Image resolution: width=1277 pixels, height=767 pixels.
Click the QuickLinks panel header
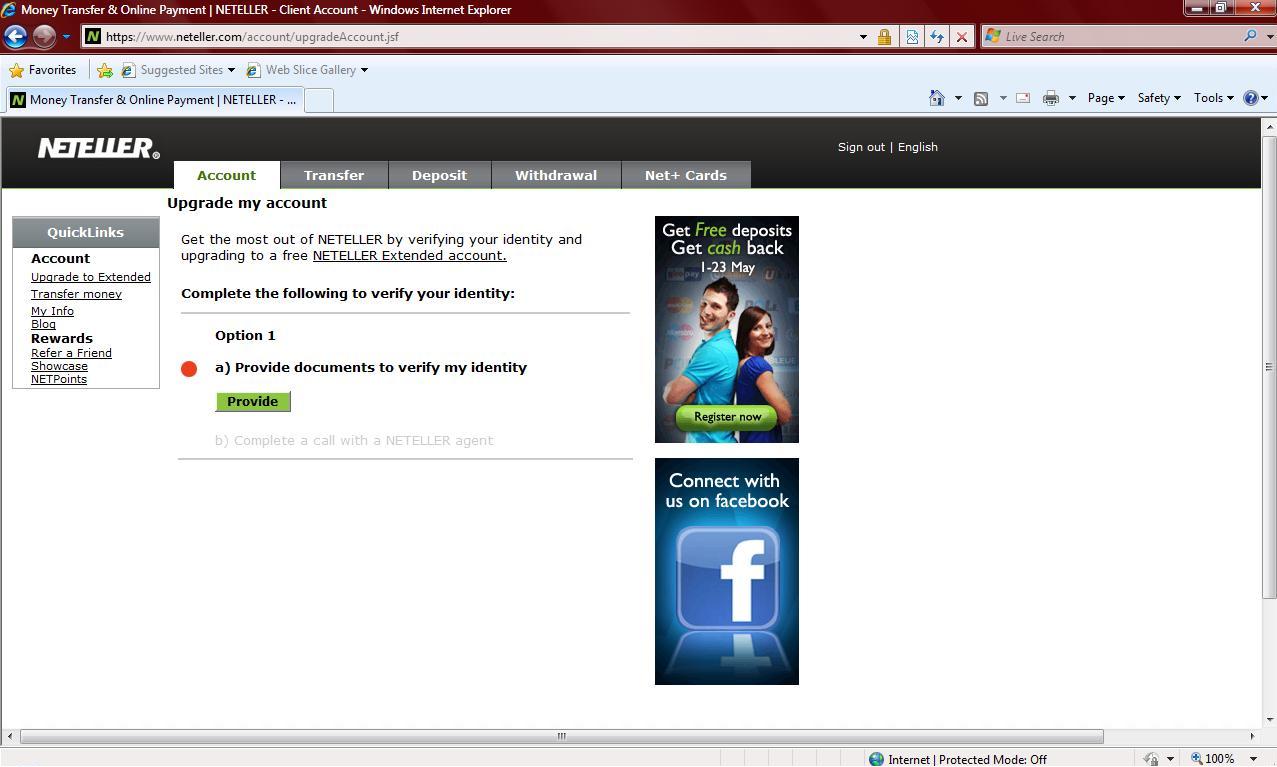pos(85,232)
